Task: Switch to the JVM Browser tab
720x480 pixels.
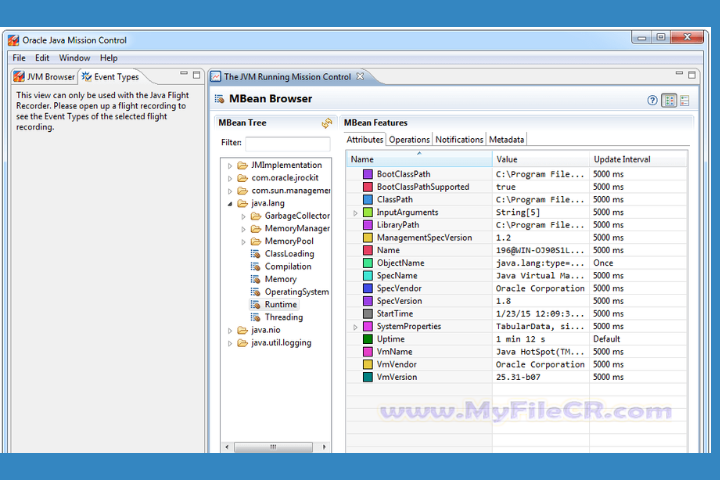Action: click(x=44, y=77)
